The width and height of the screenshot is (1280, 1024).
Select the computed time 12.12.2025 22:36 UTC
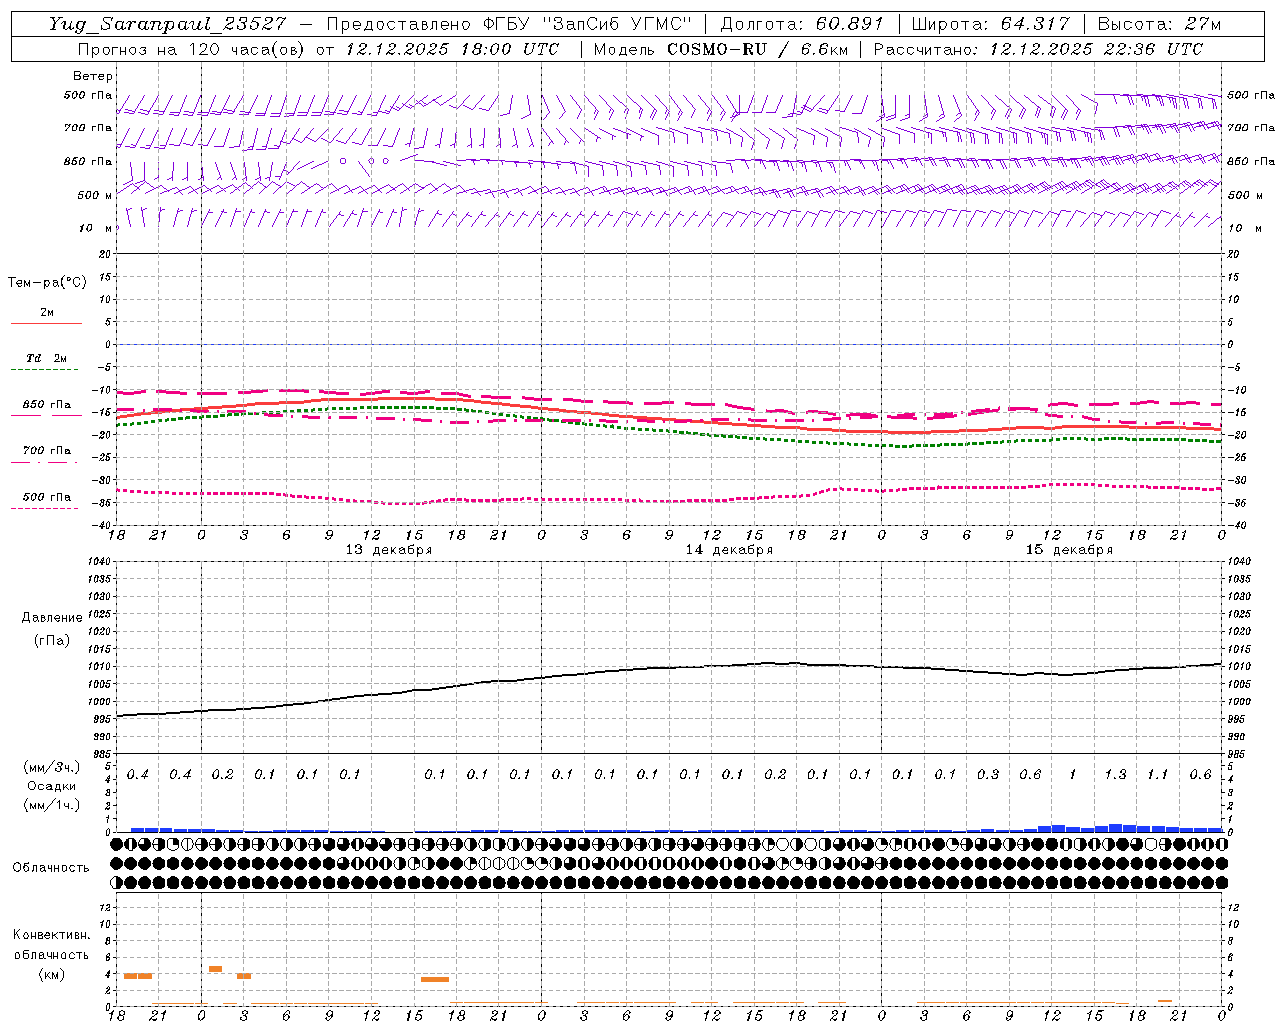pos(1096,49)
